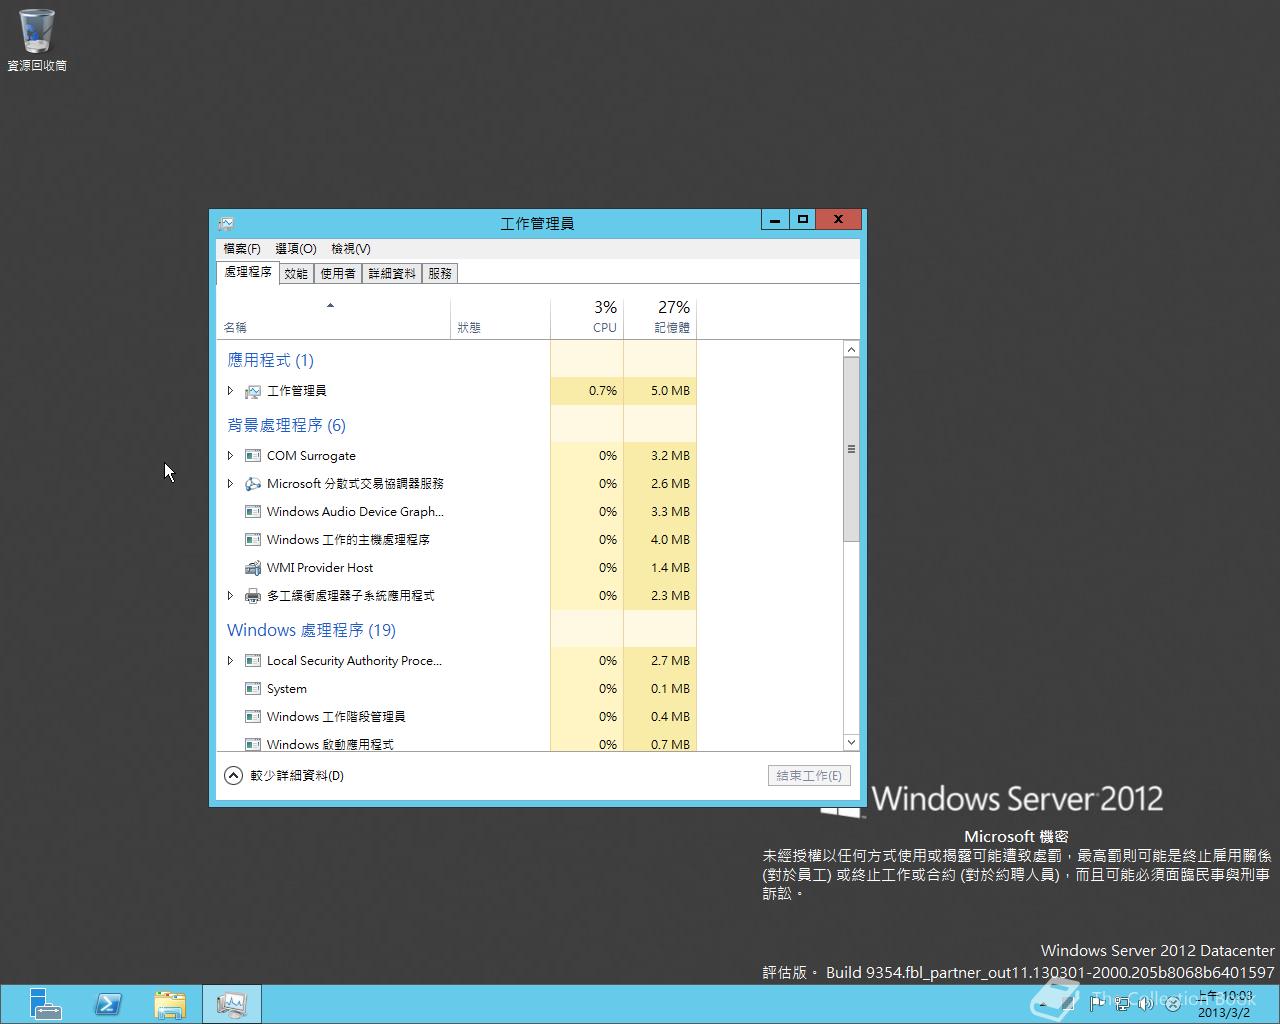Switch to the 效能 tab
Viewport: 1280px width, 1024px height.
coord(296,273)
